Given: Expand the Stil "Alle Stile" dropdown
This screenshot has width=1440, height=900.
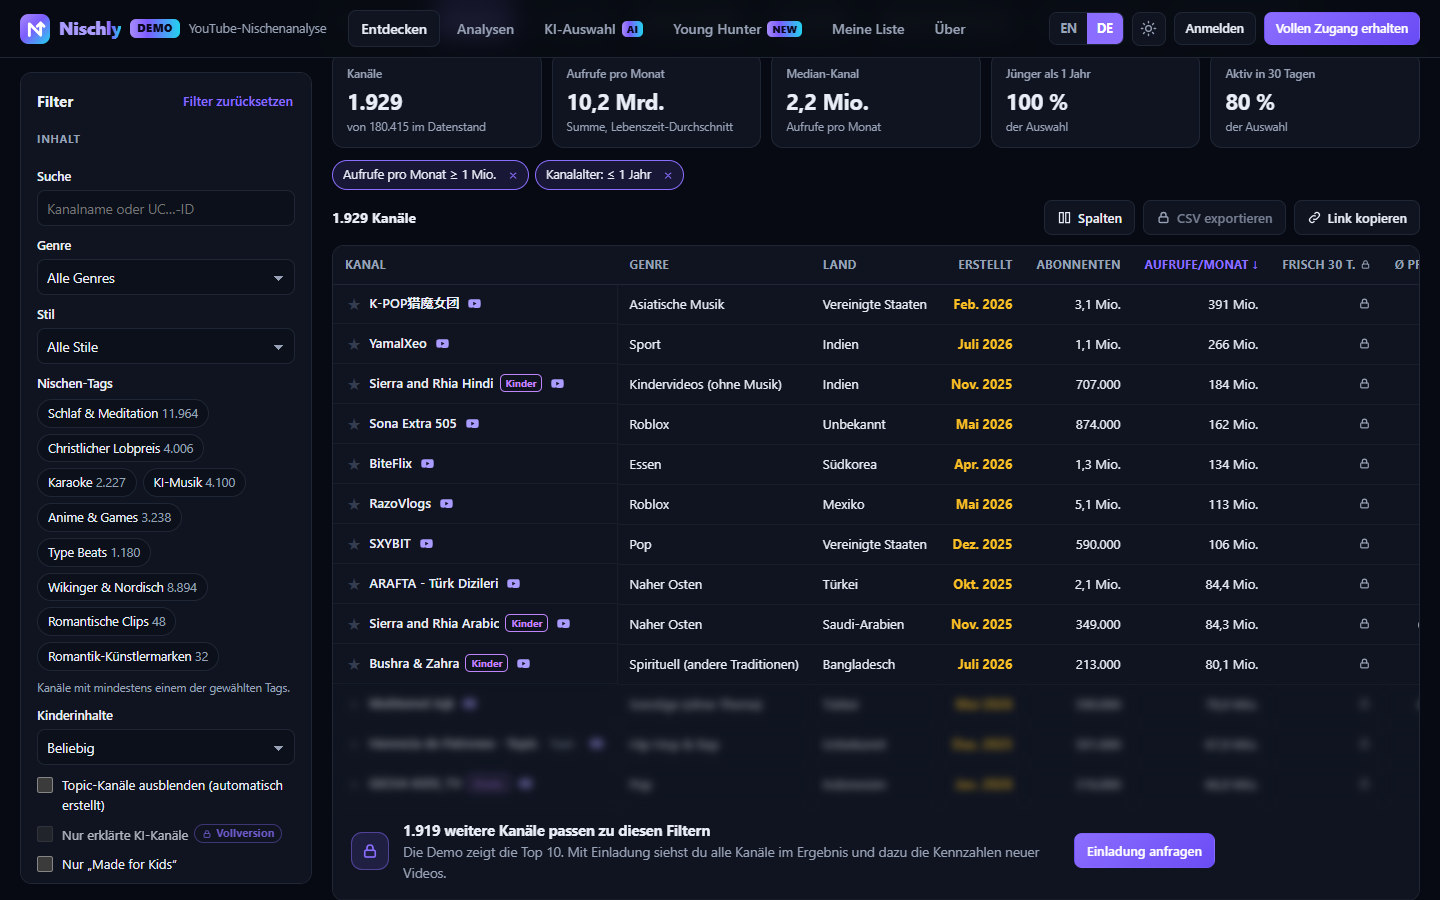Looking at the screenshot, I should coord(166,347).
